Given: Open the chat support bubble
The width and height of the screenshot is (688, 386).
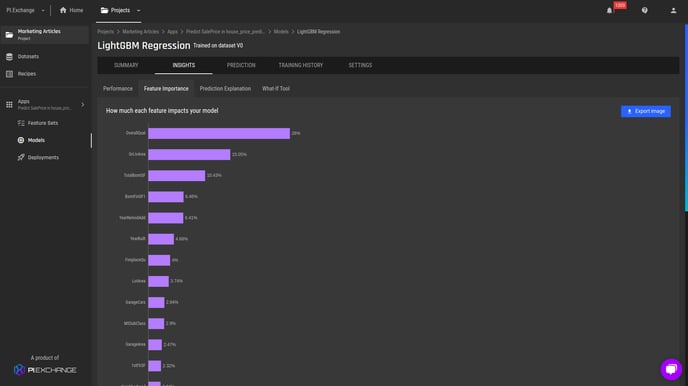Looking at the screenshot, I should coord(671,369).
